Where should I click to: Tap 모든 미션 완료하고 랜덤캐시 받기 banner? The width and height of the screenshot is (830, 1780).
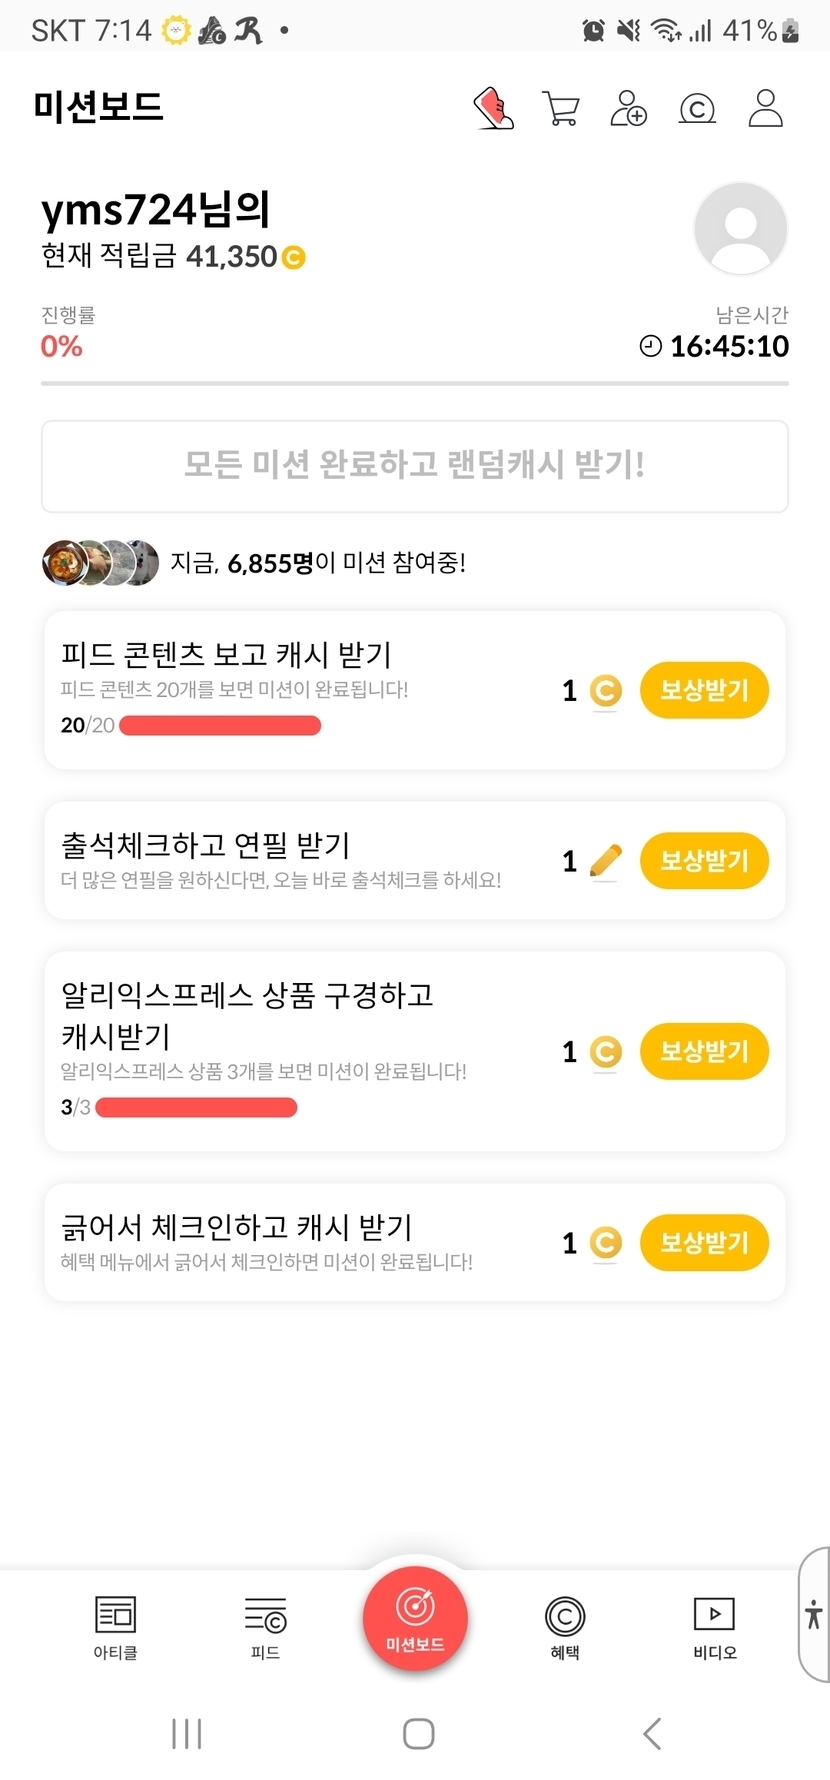pyautogui.click(x=415, y=466)
